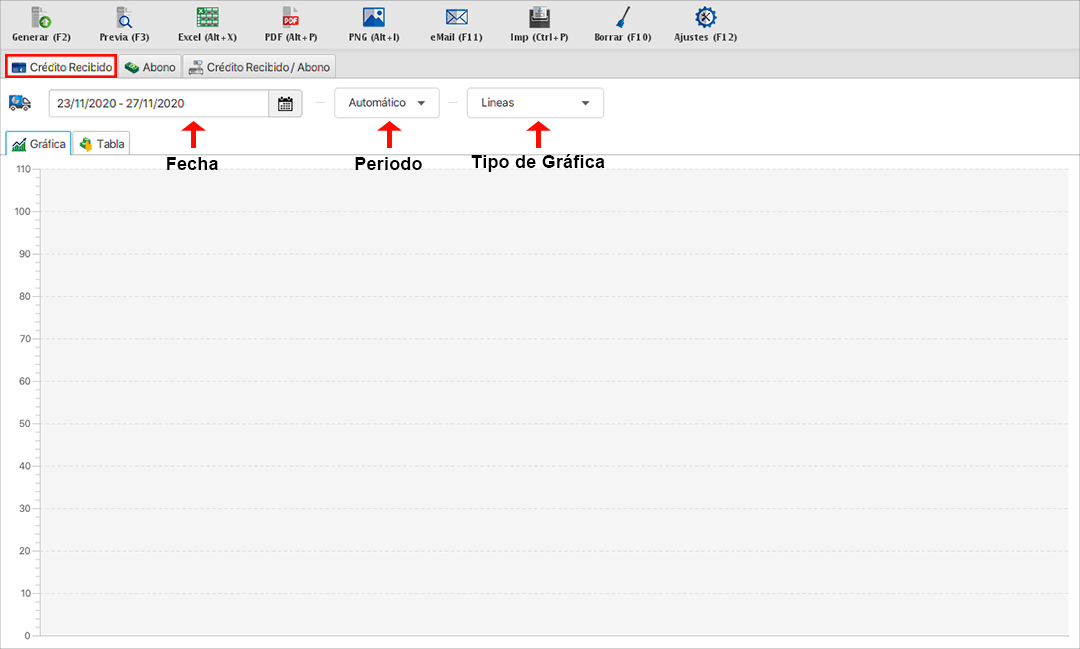
Task: Open the Crédito Recibido / Abono tab
Action: point(259,67)
